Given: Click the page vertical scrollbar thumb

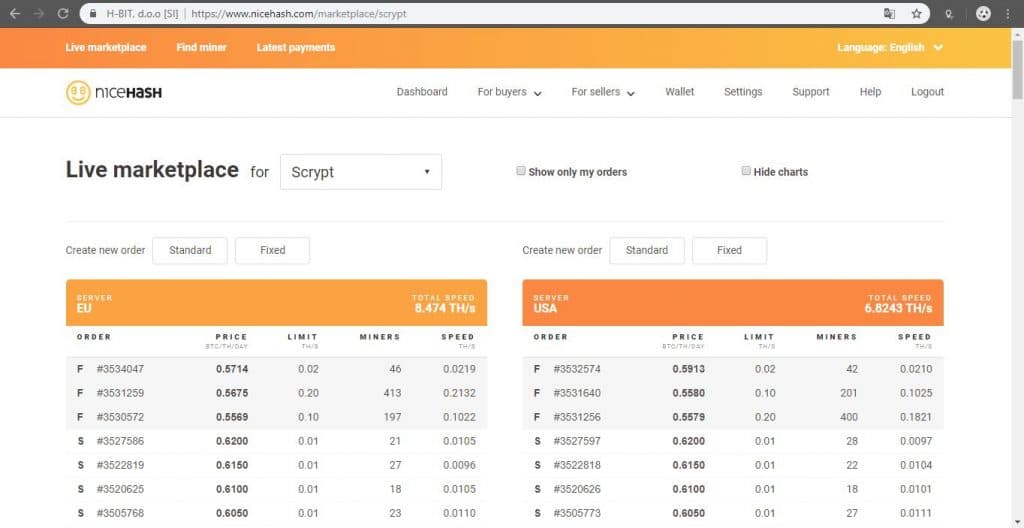Looking at the screenshot, I should [1017, 71].
